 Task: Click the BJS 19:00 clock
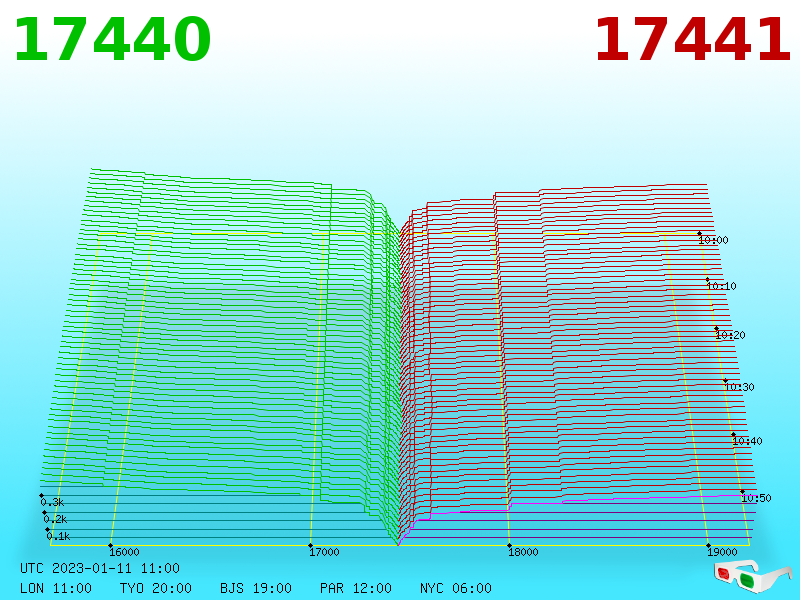(x=256, y=588)
